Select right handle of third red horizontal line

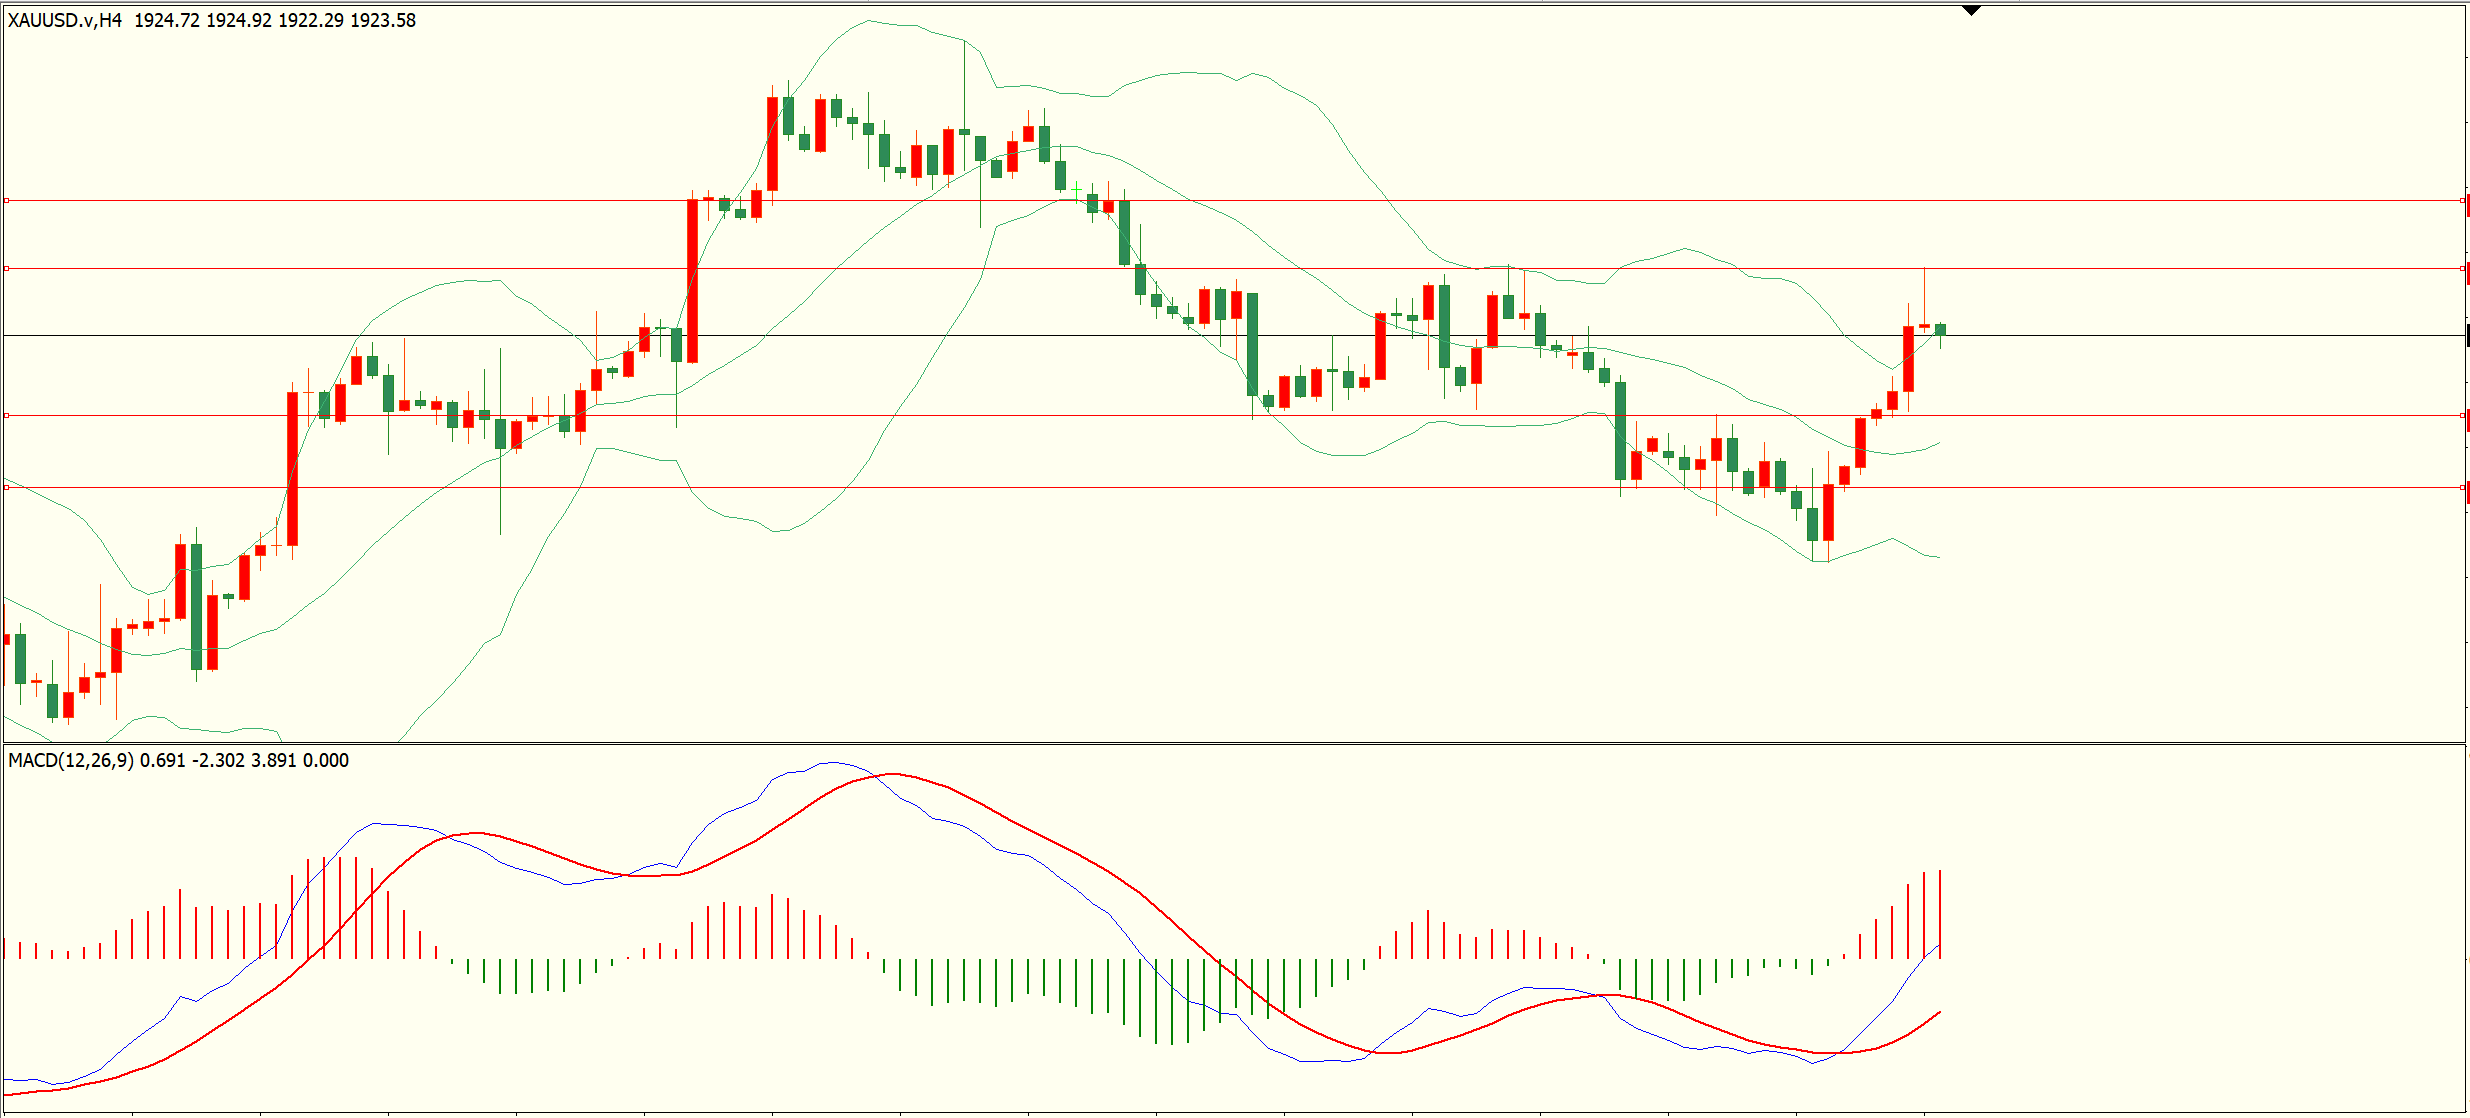pos(2462,415)
